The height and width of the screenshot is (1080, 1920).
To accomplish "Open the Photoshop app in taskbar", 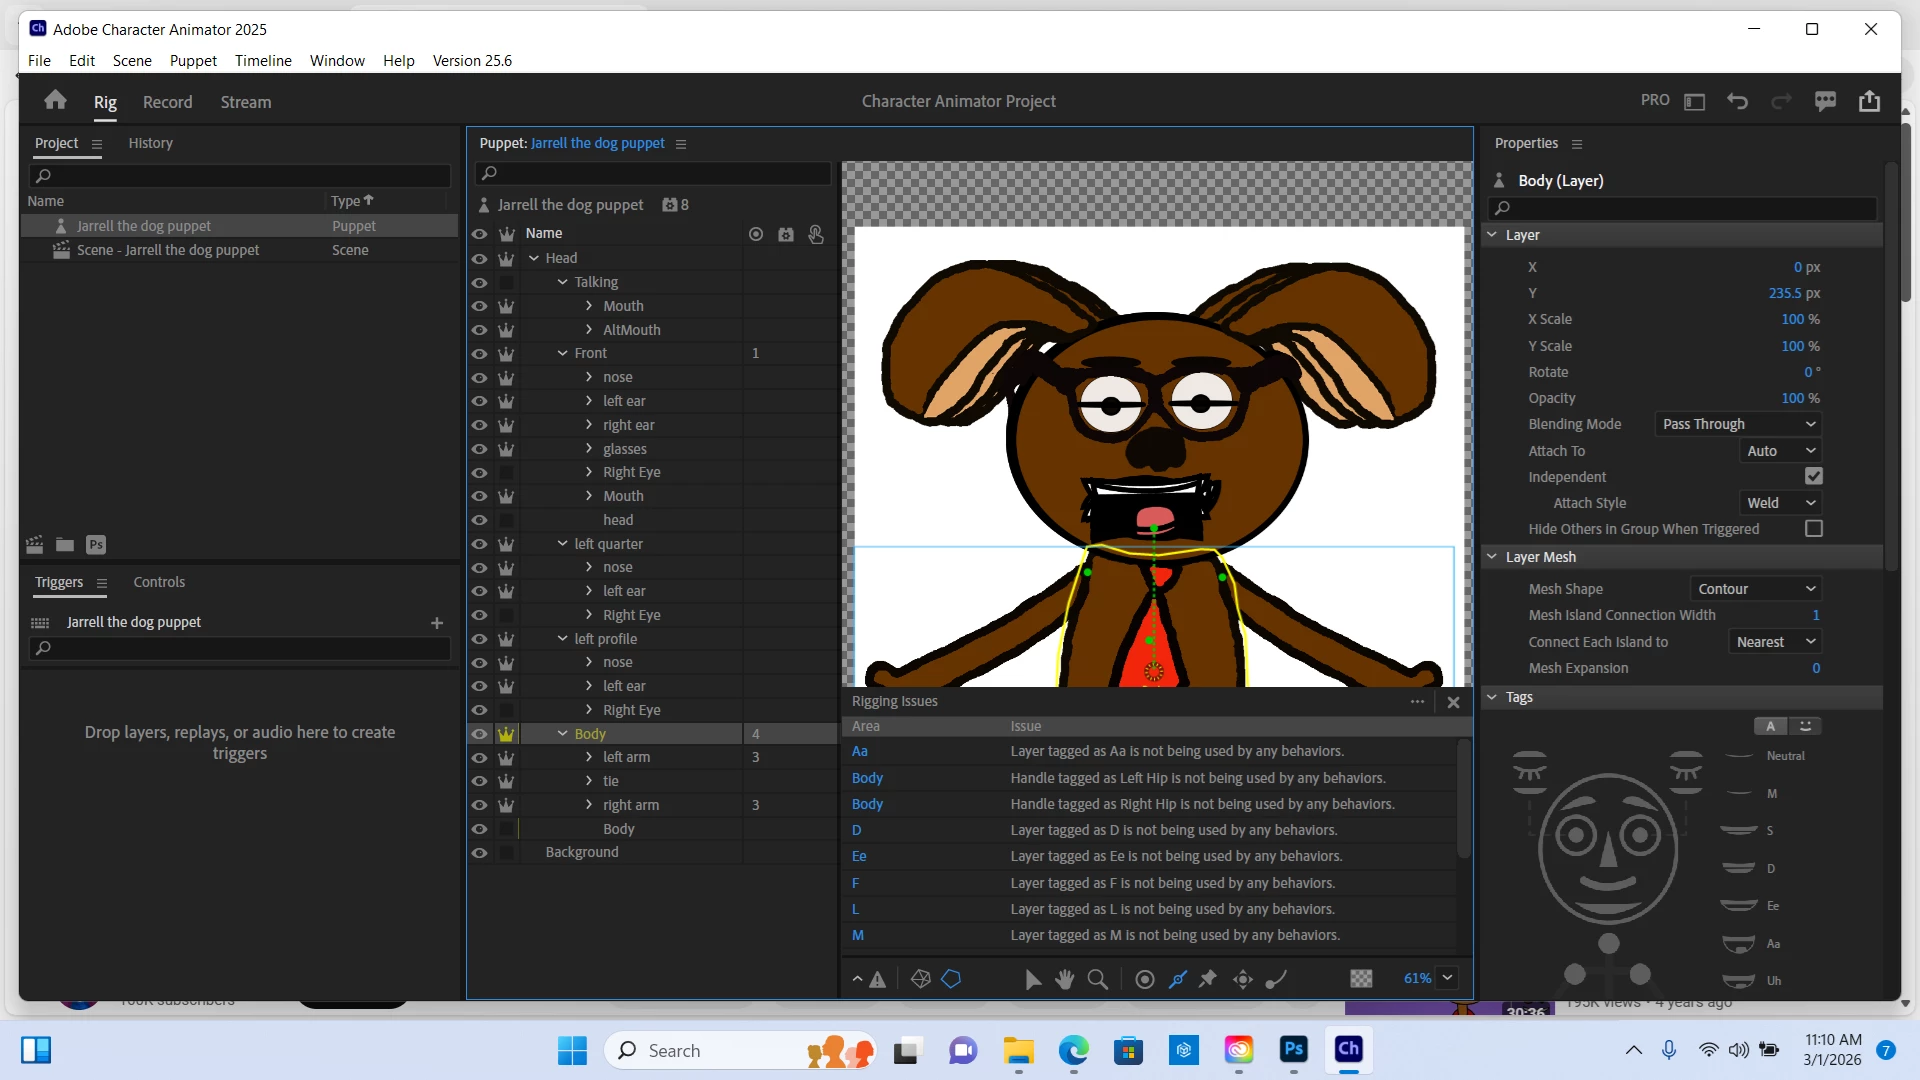I will pyautogui.click(x=1293, y=1050).
